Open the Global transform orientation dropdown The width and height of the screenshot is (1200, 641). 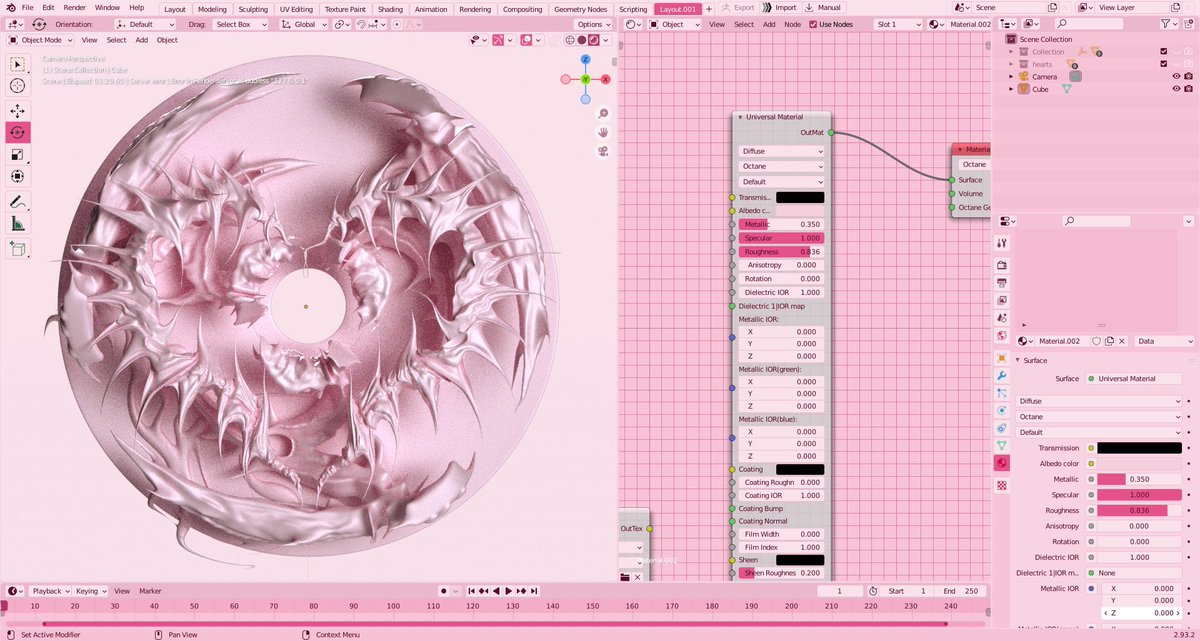[x=304, y=24]
